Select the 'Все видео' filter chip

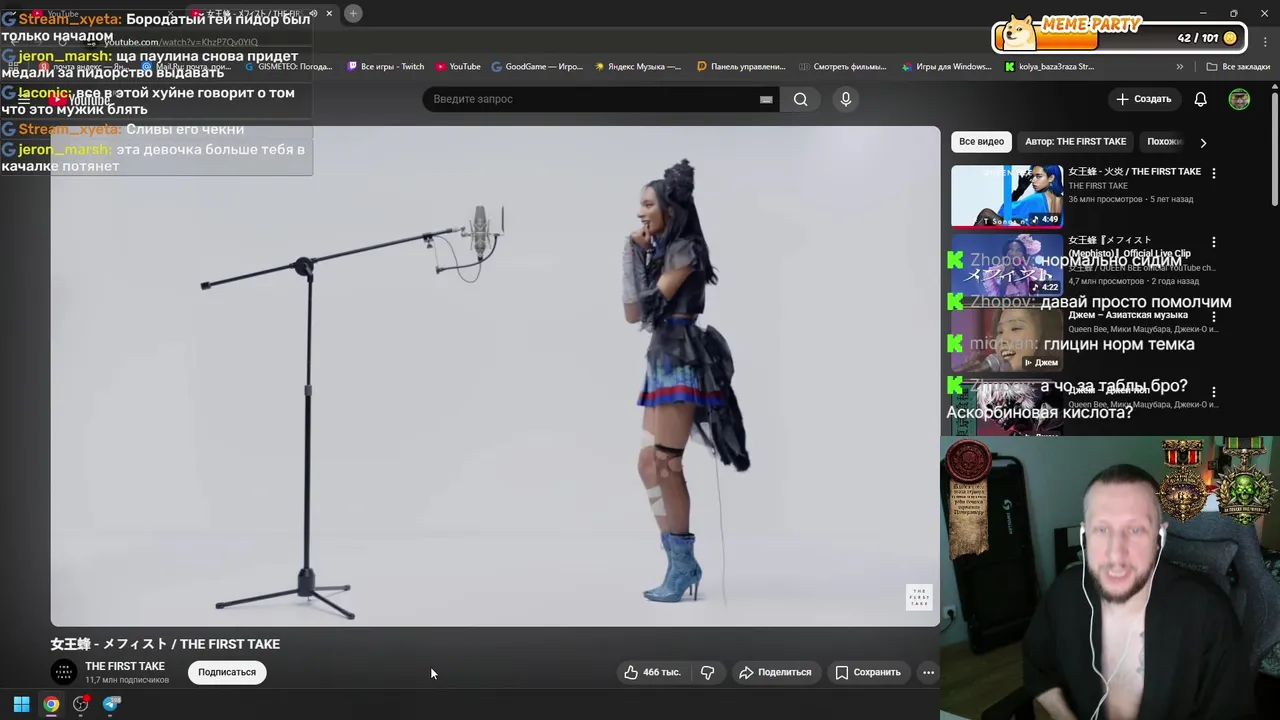[x=981, y=142]
